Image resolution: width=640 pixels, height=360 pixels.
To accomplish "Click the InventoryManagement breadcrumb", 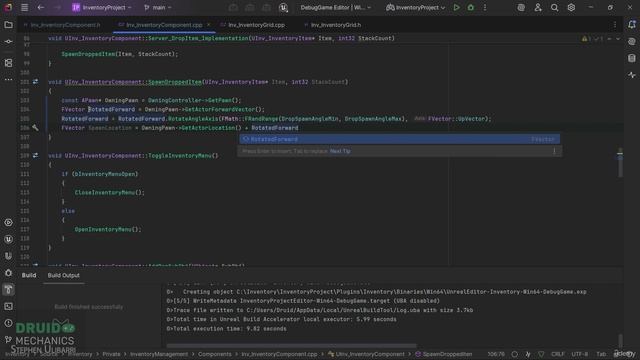I will (159, 354).
